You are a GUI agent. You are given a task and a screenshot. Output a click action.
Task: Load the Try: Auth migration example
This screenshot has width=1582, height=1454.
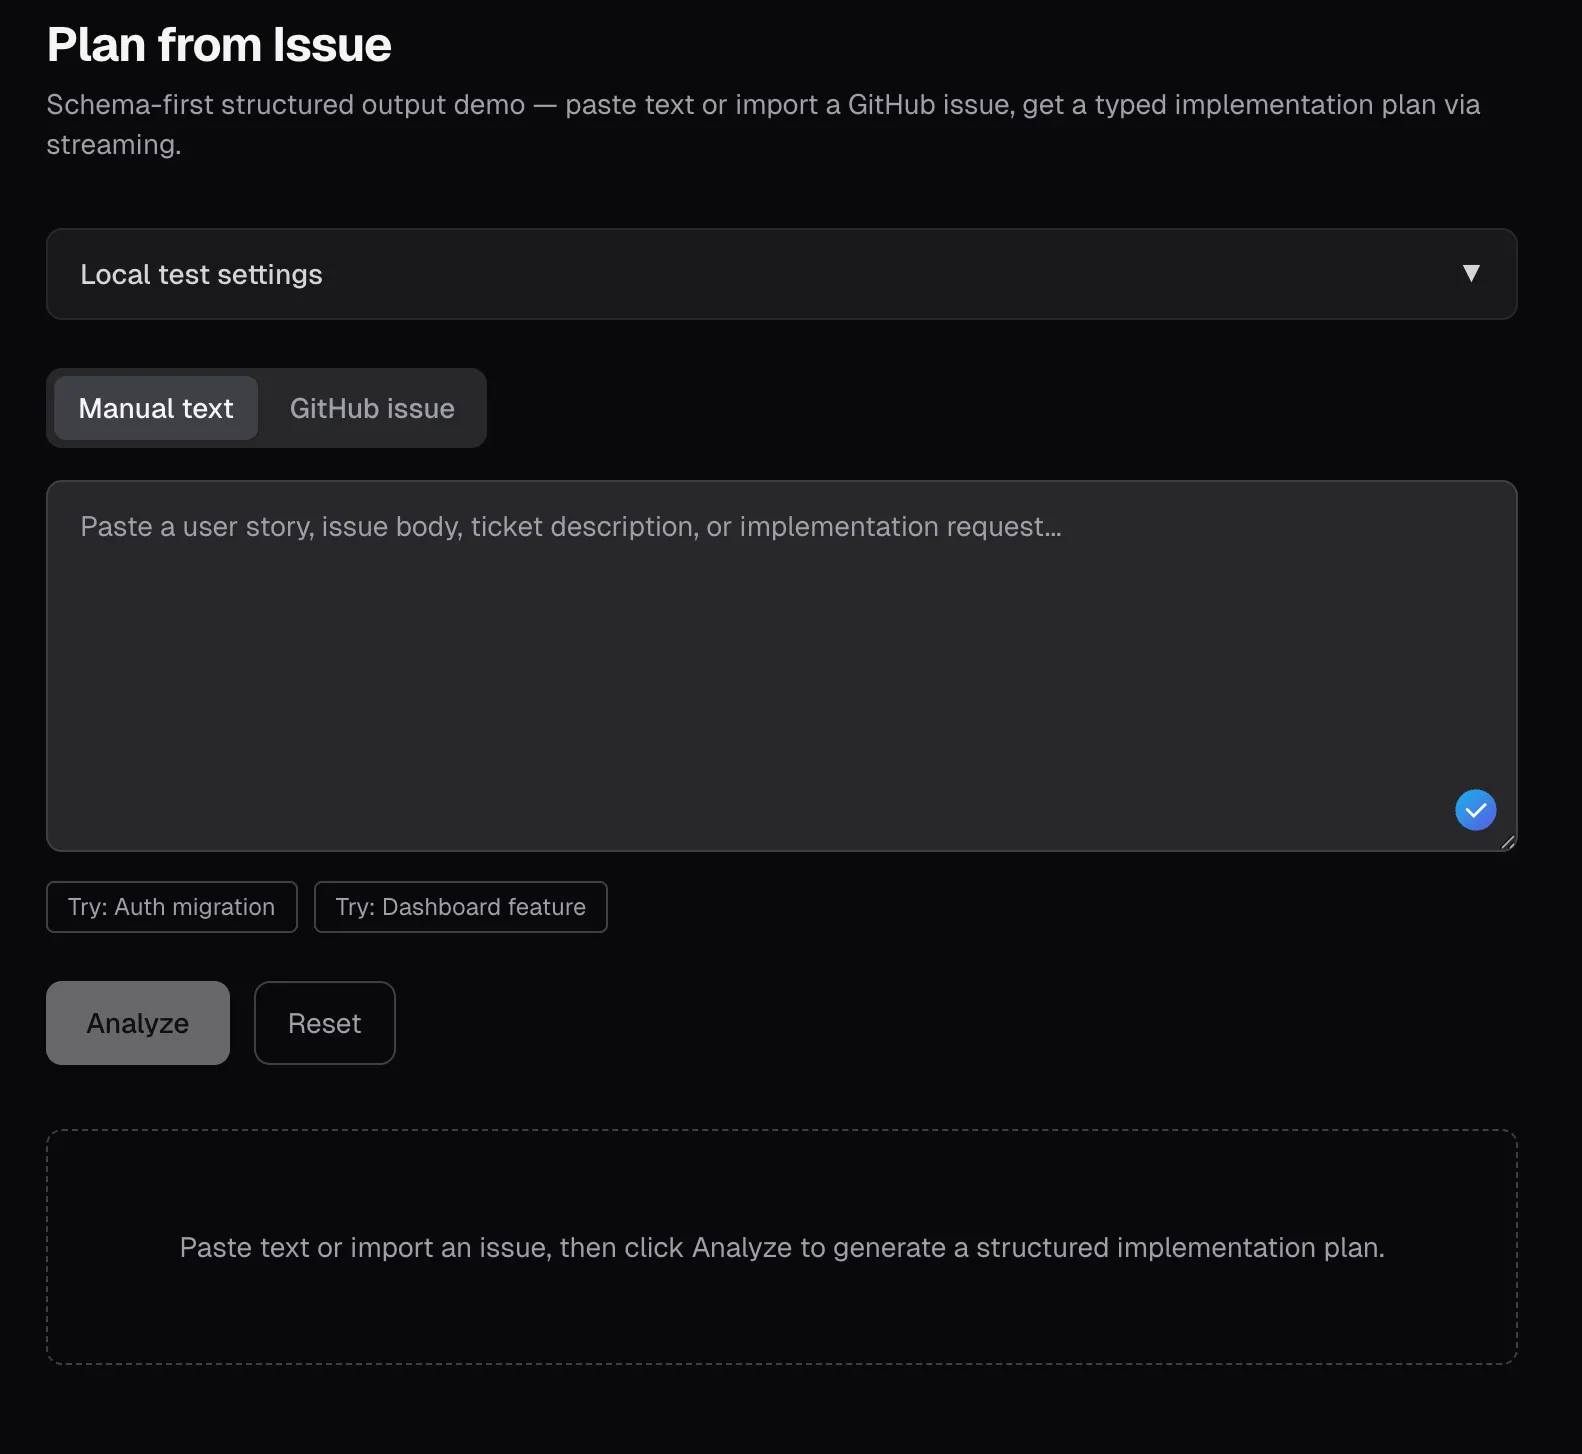coord(172,907)
